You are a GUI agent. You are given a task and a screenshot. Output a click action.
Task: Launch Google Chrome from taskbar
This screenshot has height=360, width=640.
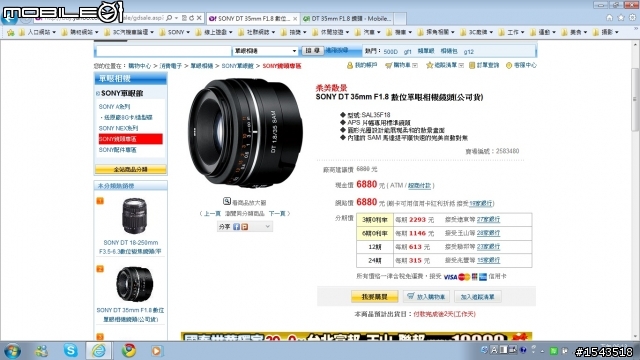tap(129, 351)
